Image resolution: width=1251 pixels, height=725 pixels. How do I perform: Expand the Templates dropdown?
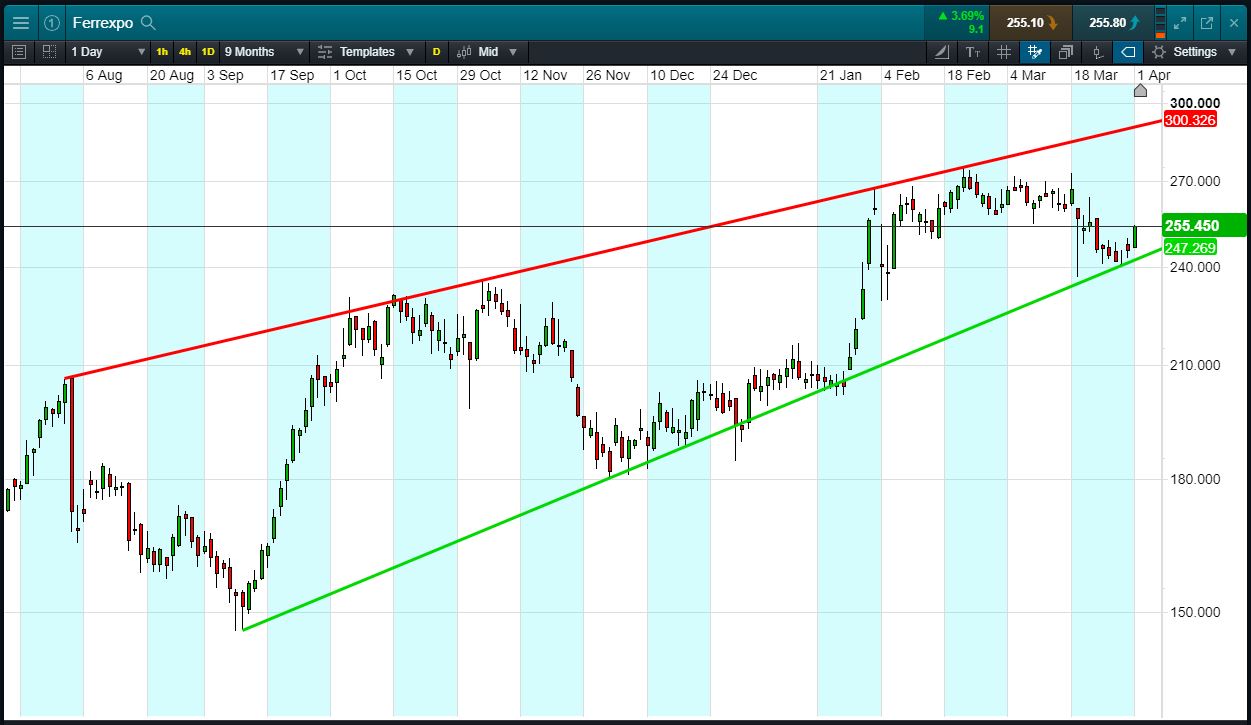point(410,52)
